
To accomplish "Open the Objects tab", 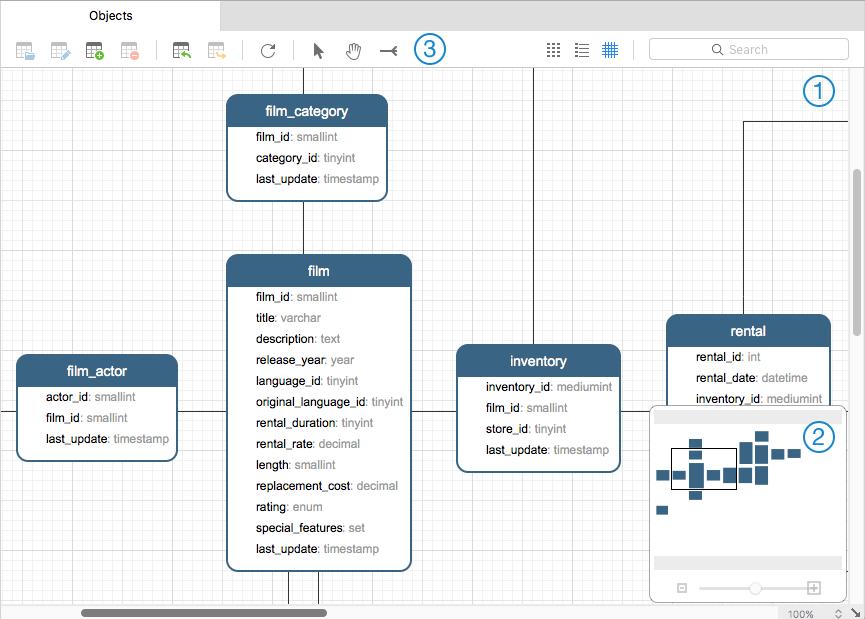I will pyautogui.click(x=110, y=15).
